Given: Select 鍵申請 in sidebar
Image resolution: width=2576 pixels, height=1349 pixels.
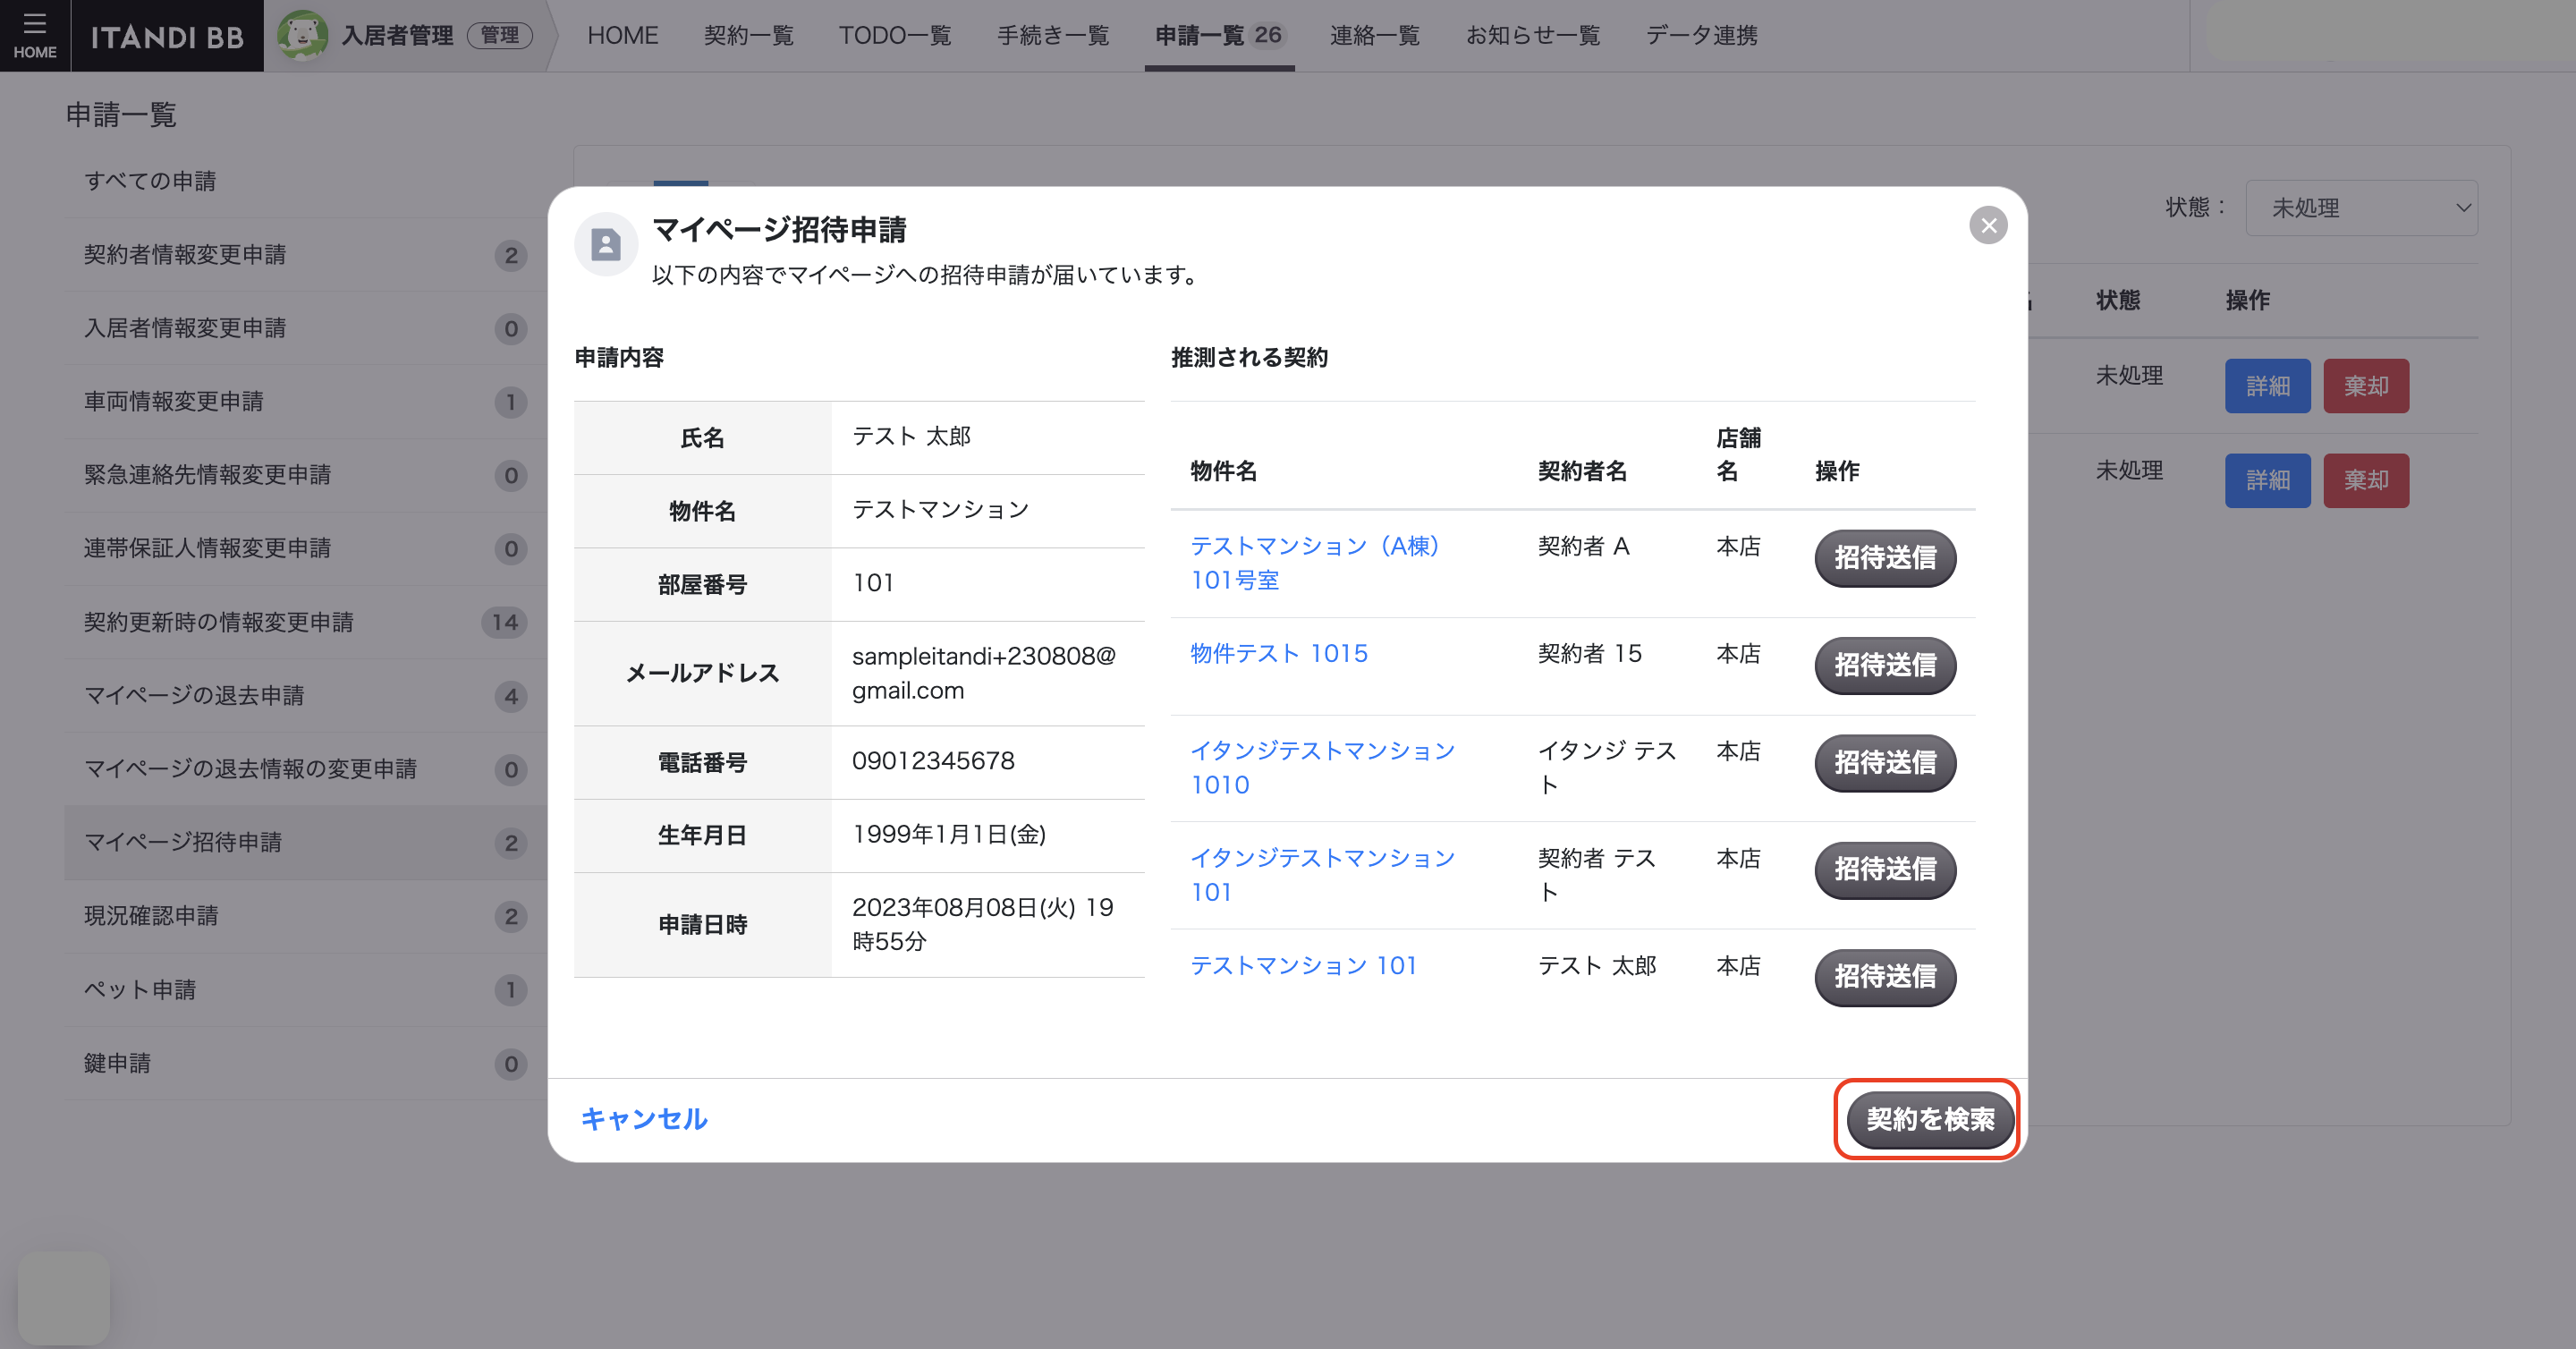Looking at the screenshot, I should point(305,1063).
